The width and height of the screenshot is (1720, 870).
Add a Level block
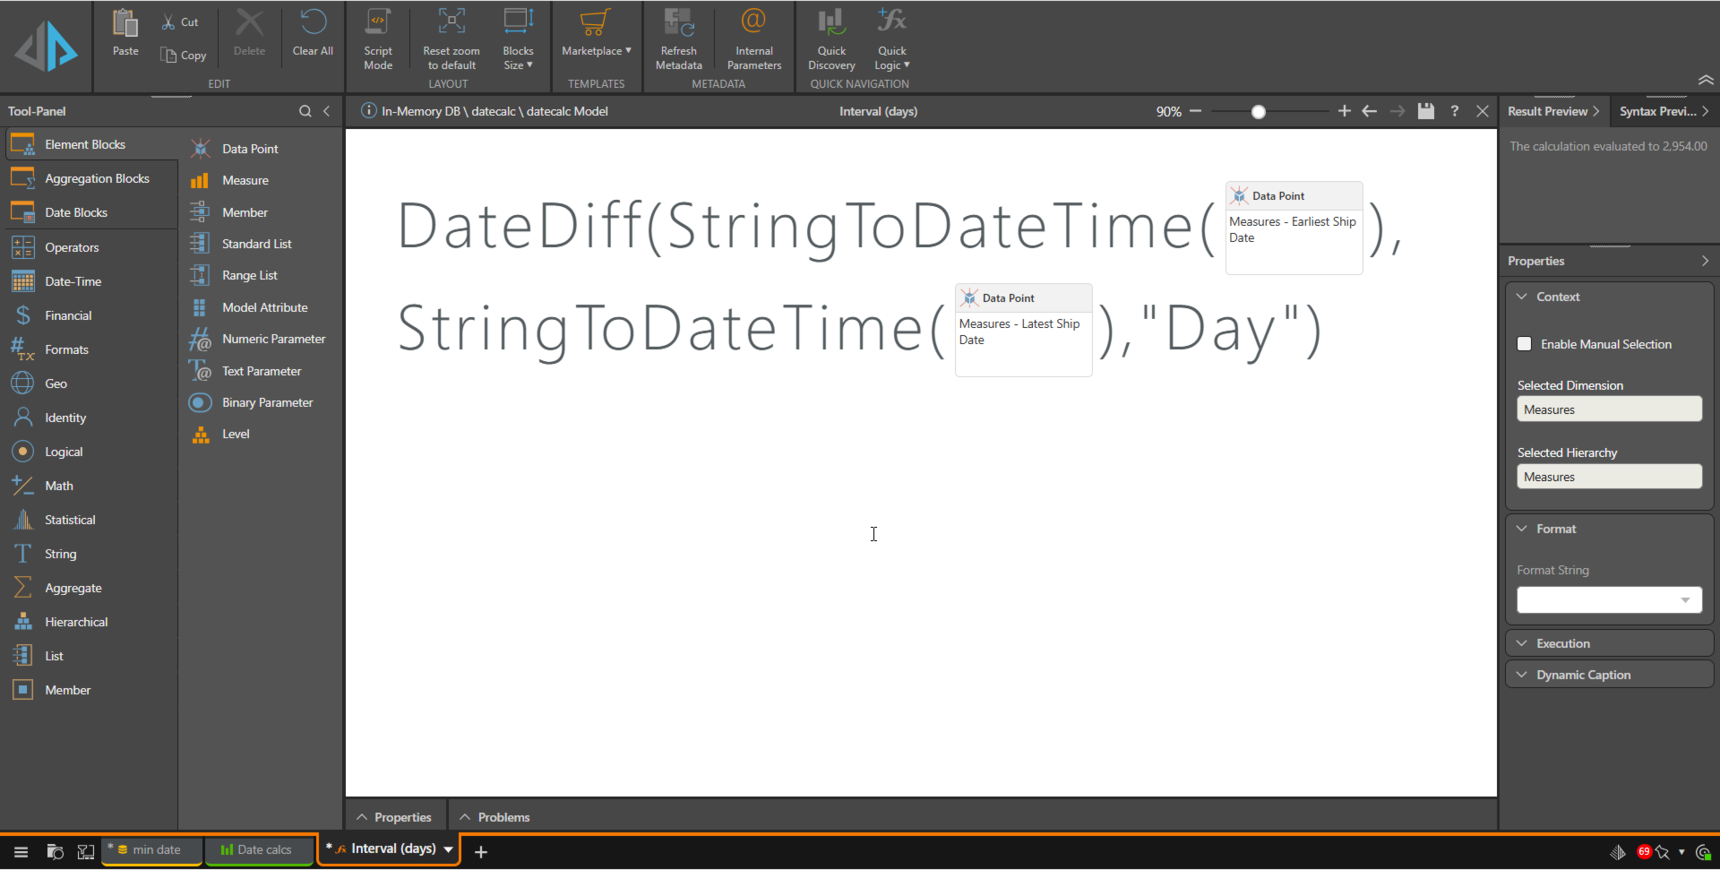pos(236,434)
